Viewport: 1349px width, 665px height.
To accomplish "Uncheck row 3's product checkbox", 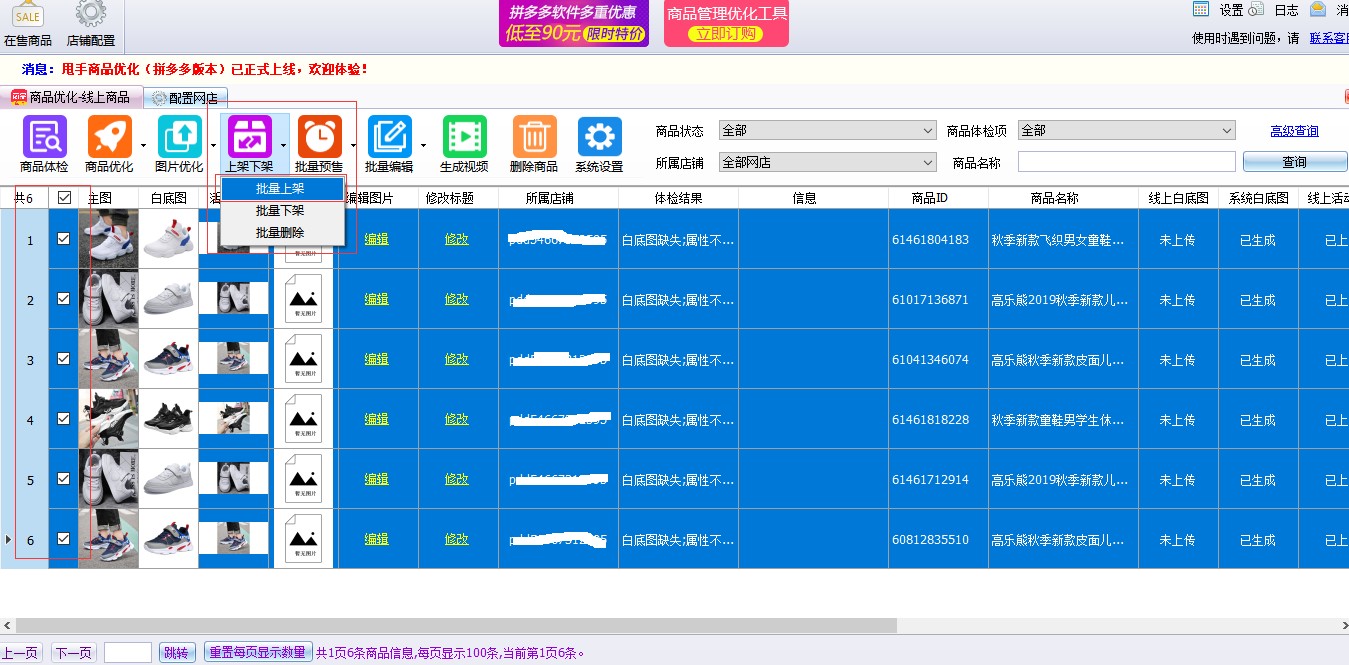I will point(63,359).
